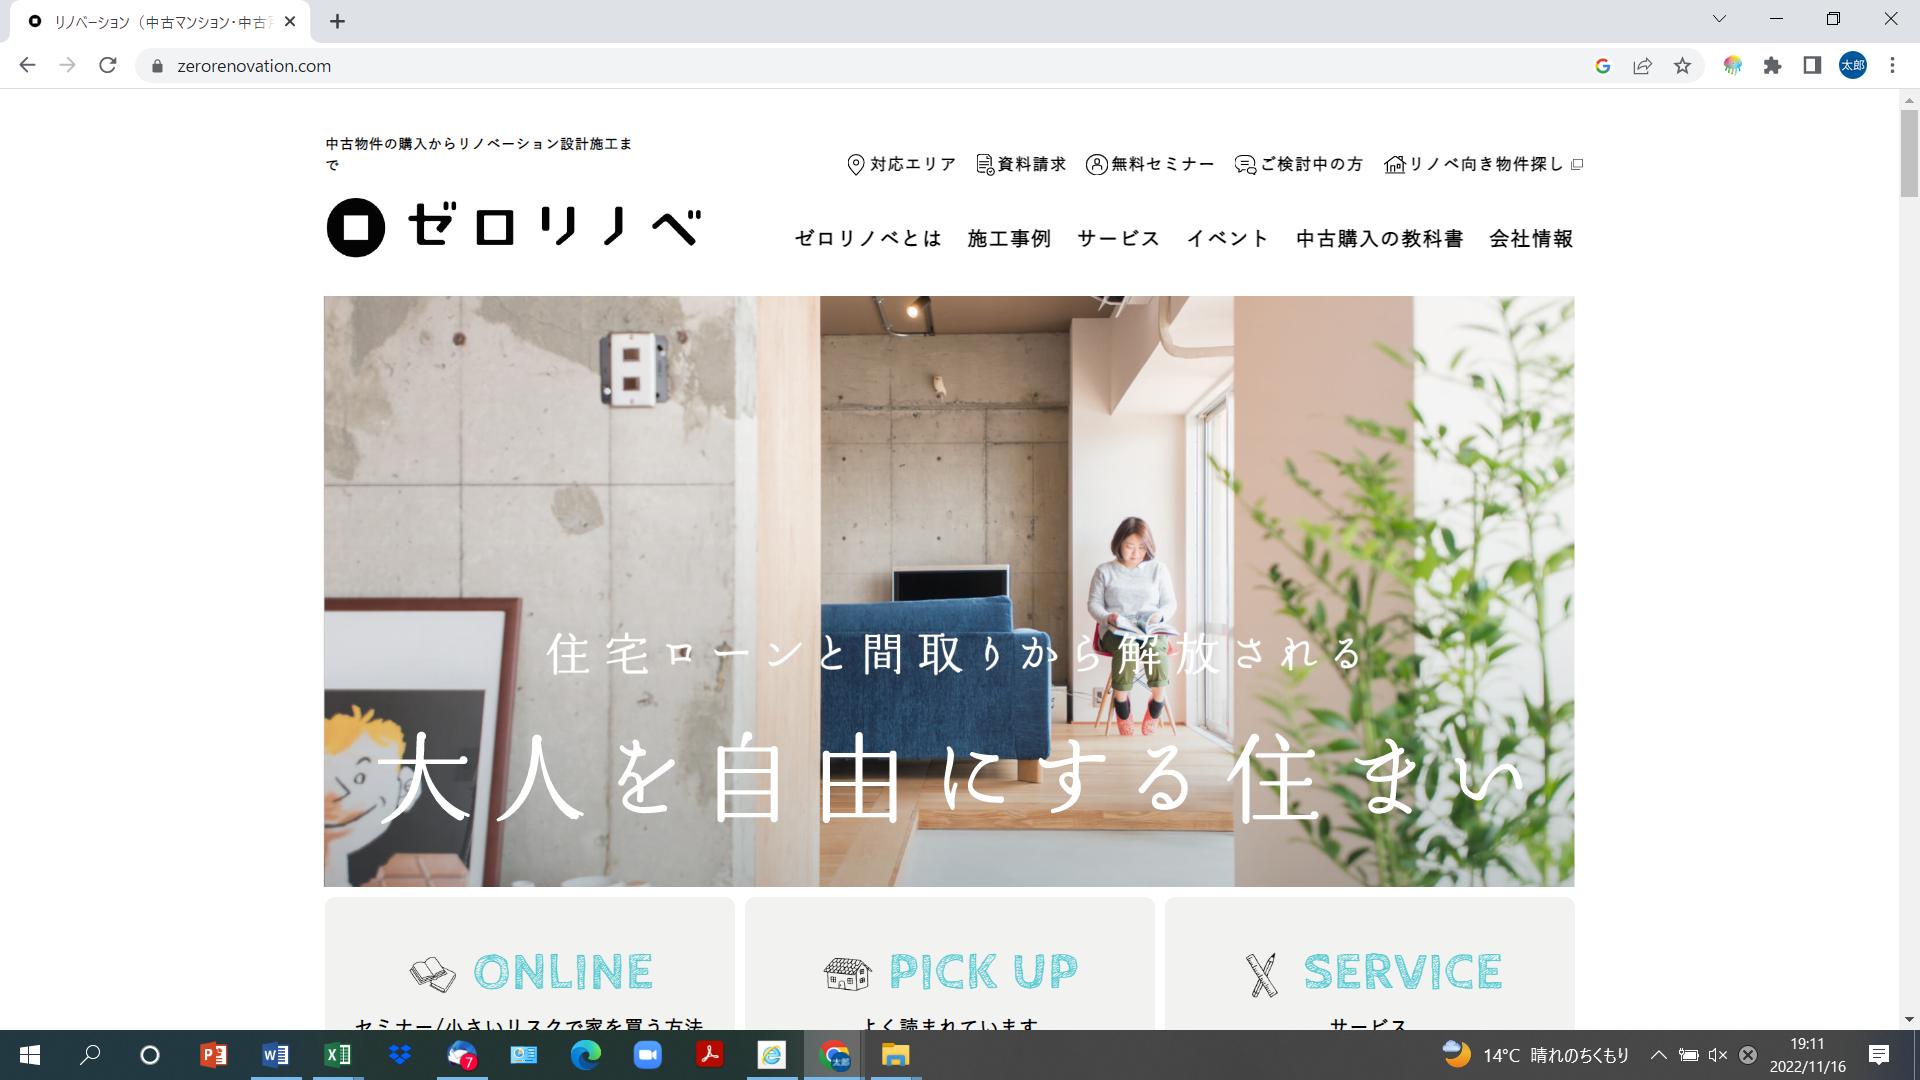Click the page vertical scrollbar thumb
The width and height of the screenshot is (1920, 1080).
tap(1909, 152)
